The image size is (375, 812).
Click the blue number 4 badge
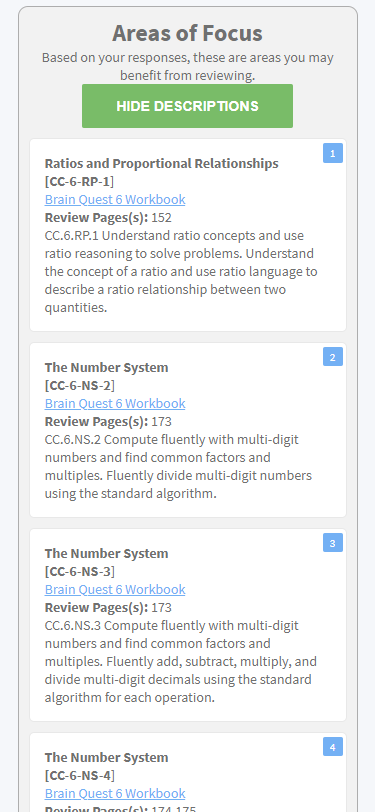pyautogui.click(x=333, y=747)
